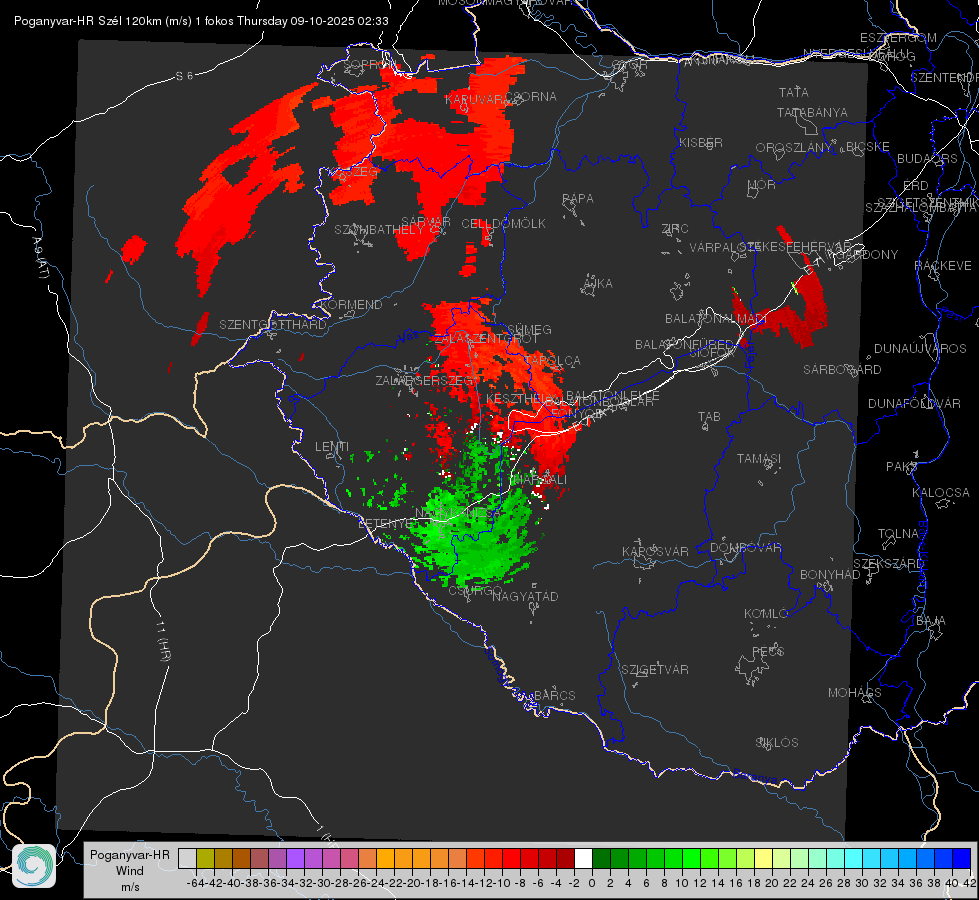979x900 pixels.
Task: Click the PECS city label
Action: [x=767, y=651]
